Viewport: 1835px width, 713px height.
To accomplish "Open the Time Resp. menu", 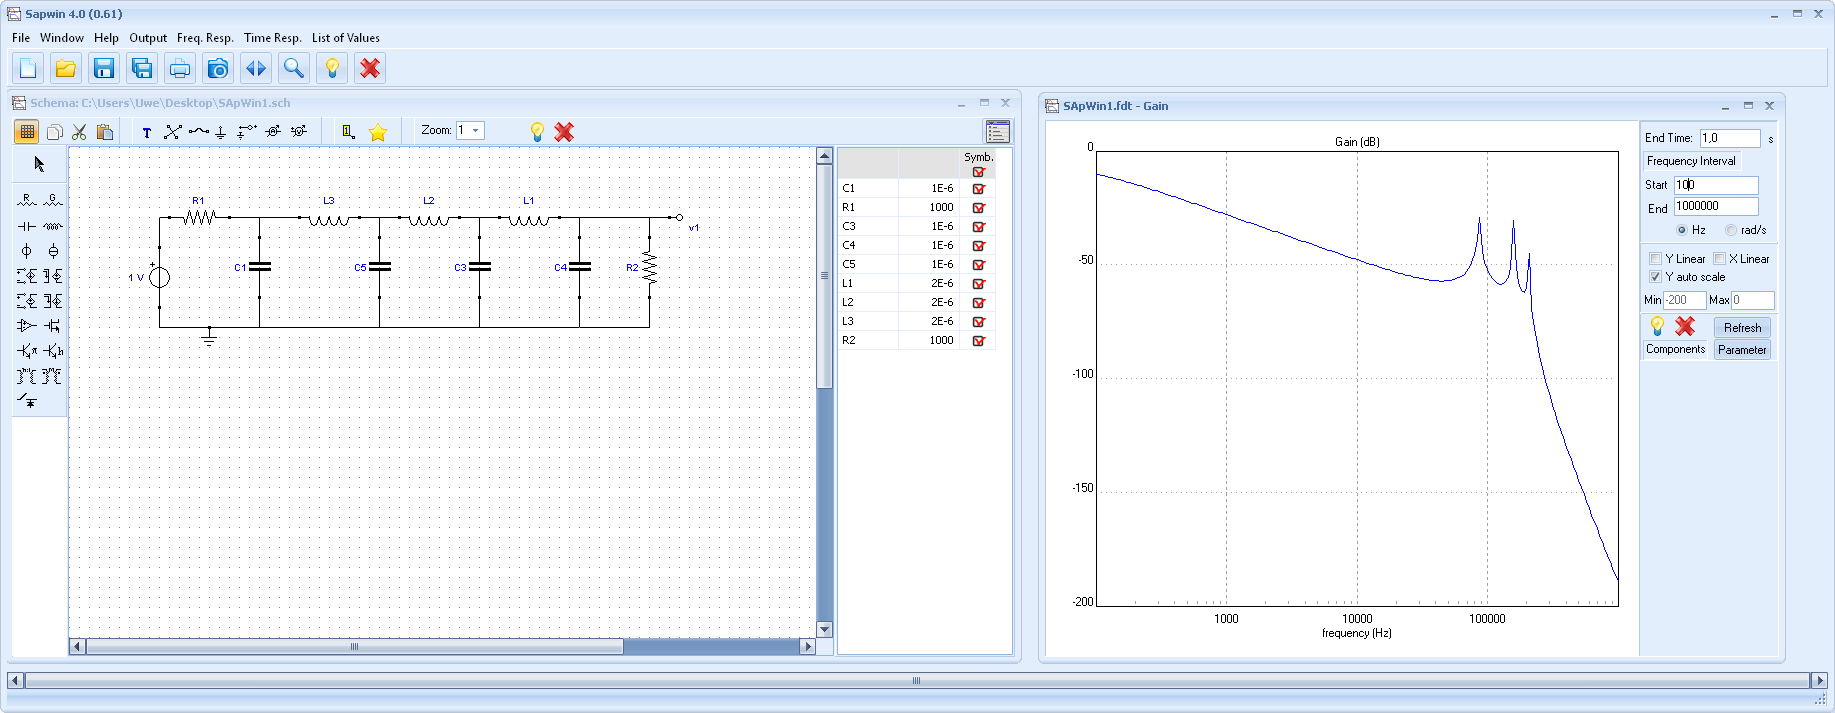I will click(x=272, y=38).
